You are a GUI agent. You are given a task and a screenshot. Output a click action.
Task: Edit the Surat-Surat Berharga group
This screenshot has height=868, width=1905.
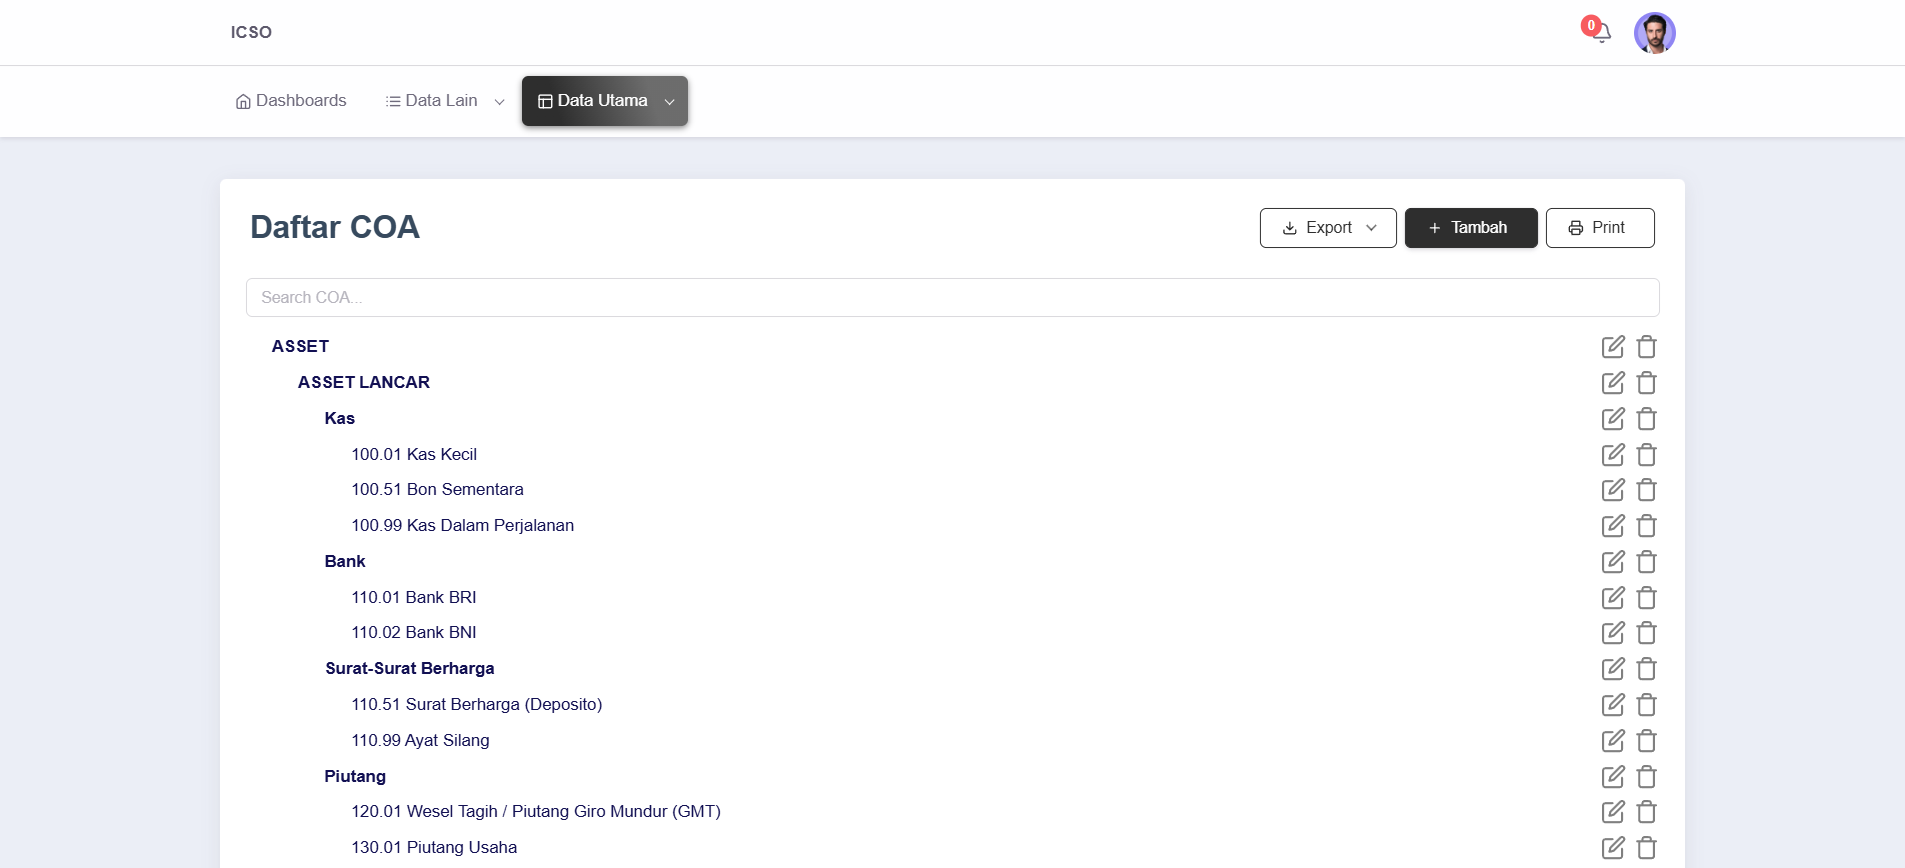tap(1612, 669)
